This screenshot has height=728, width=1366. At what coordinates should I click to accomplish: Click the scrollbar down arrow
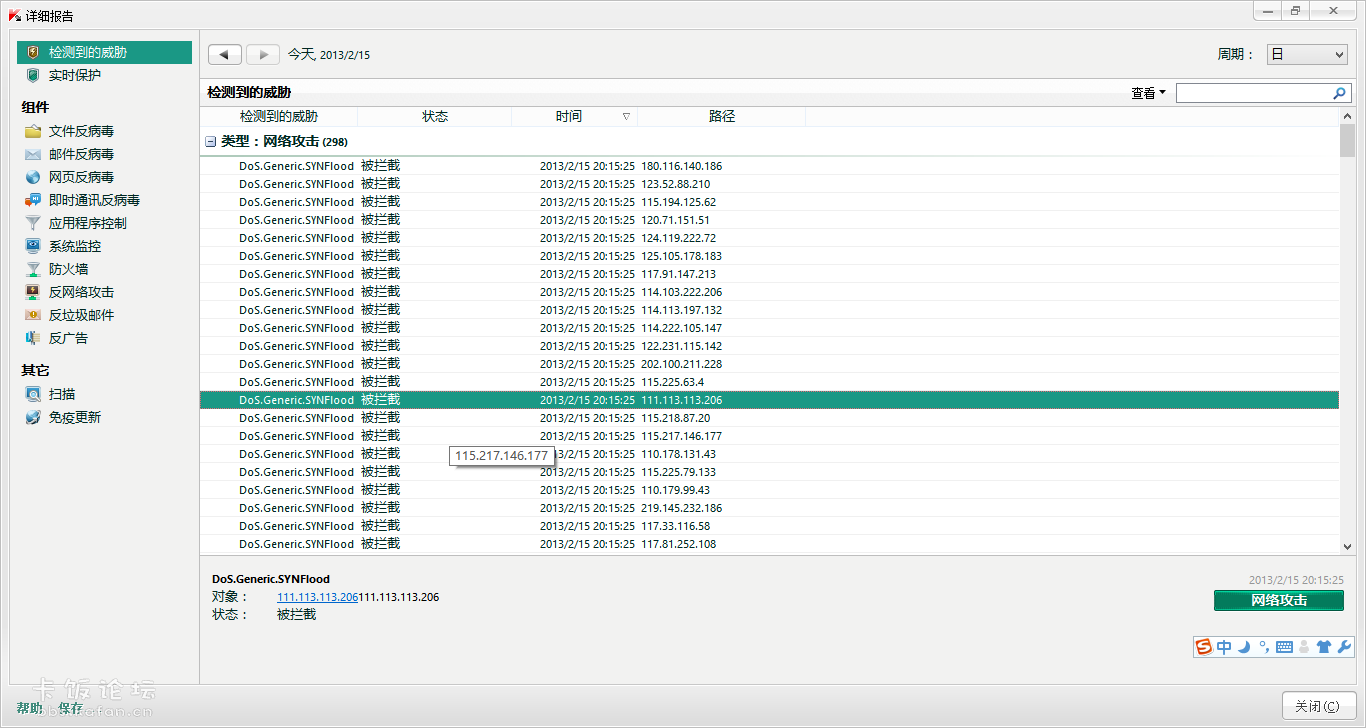pos(1347,546)
